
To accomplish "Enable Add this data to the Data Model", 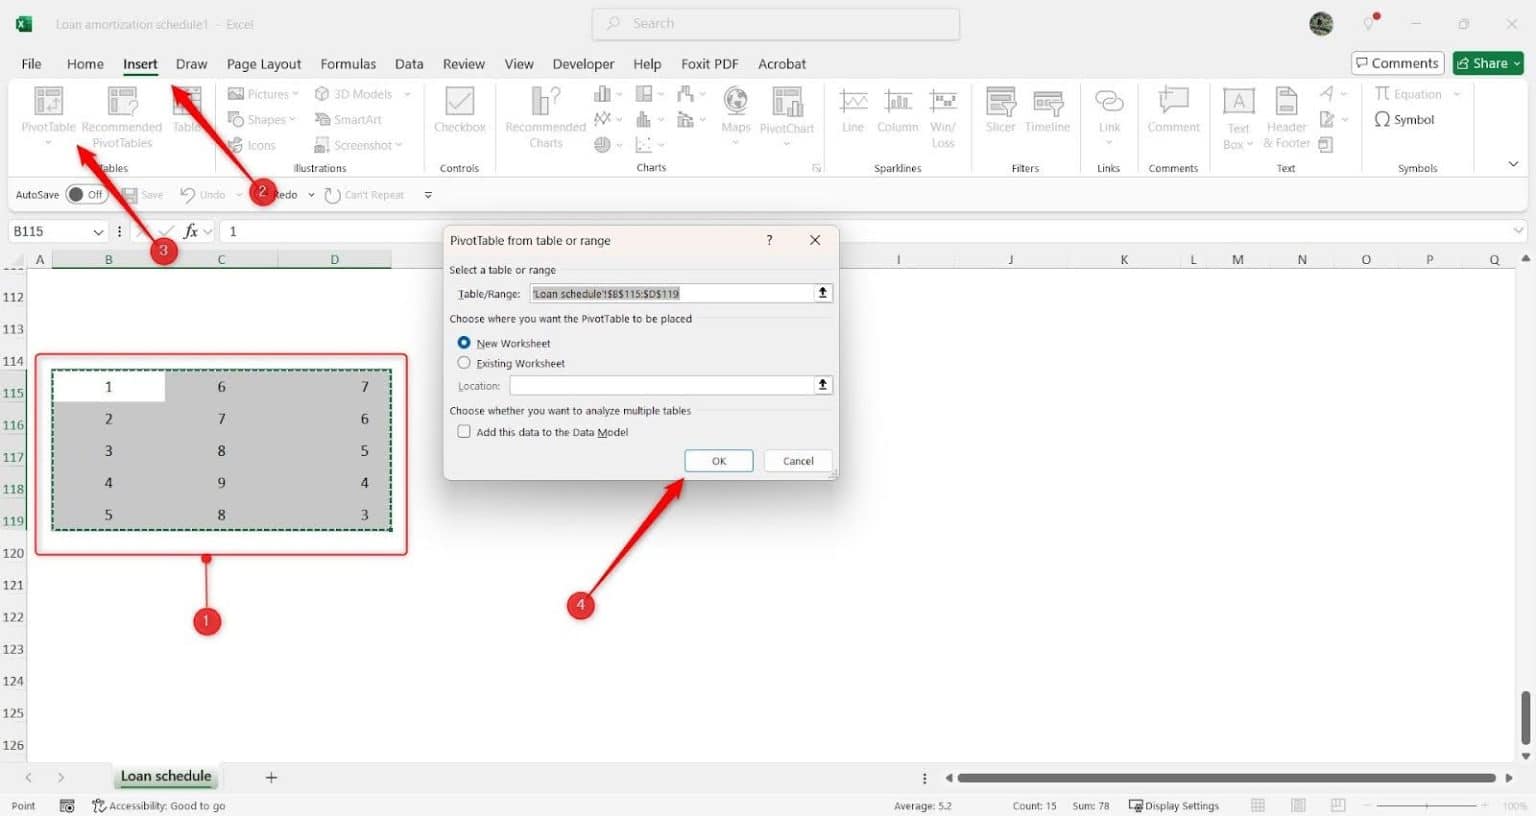I will tap(464, 431).
